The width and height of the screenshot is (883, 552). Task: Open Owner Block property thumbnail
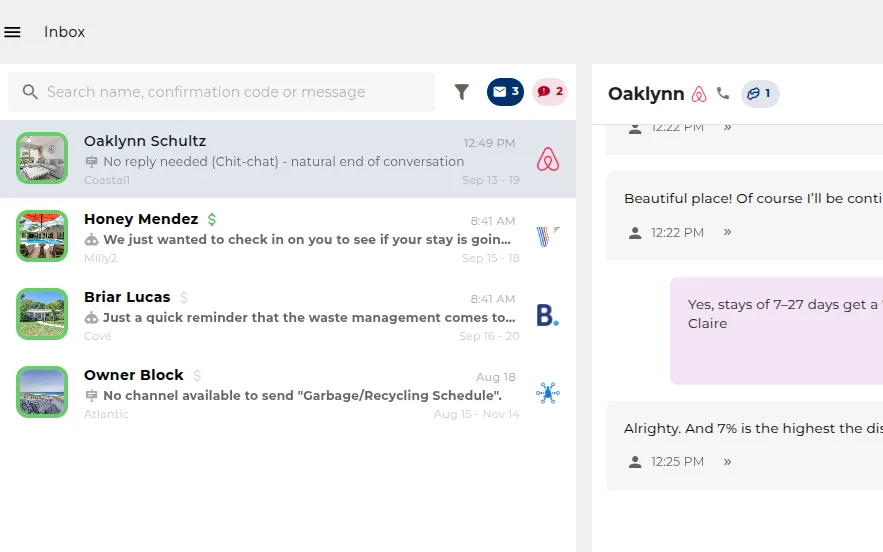tap(42, 392)
